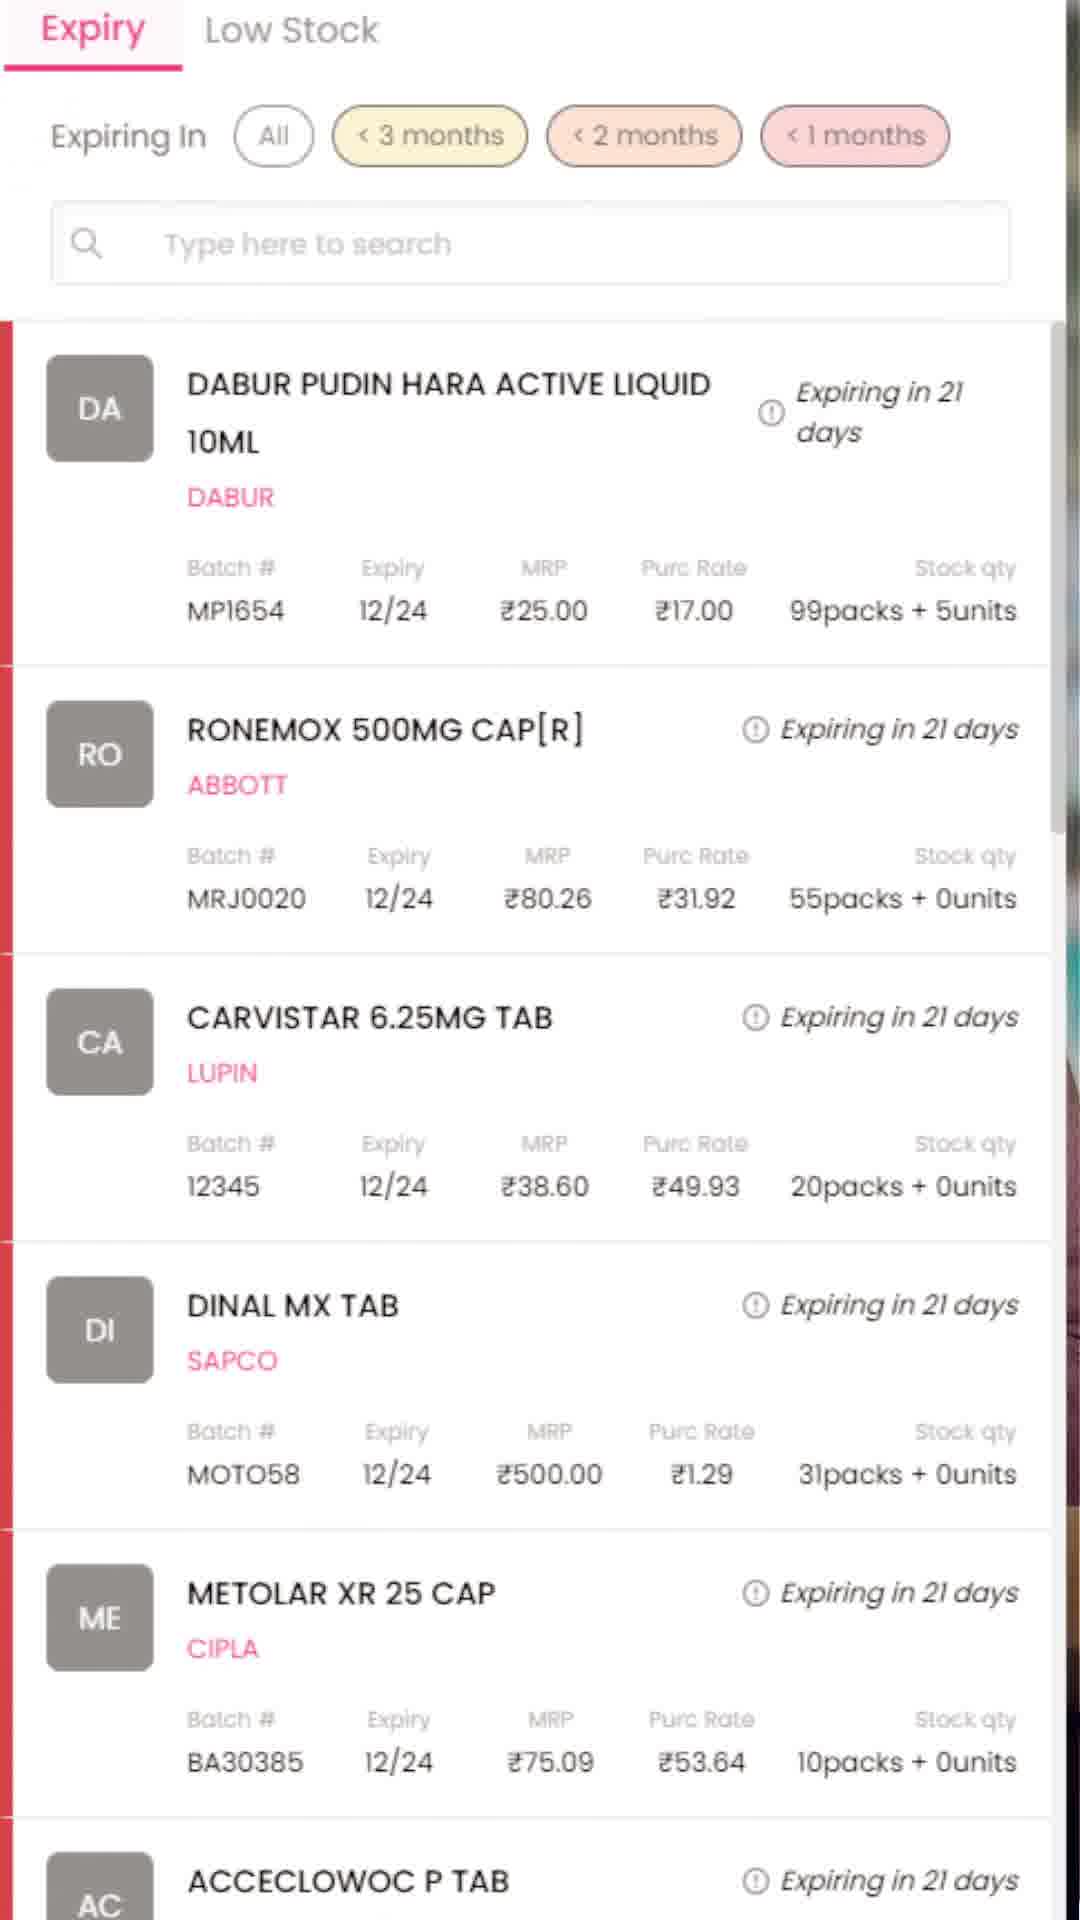Click the ME avatar for Metolar XR
The image size is (1080, 1920).
100,1618
